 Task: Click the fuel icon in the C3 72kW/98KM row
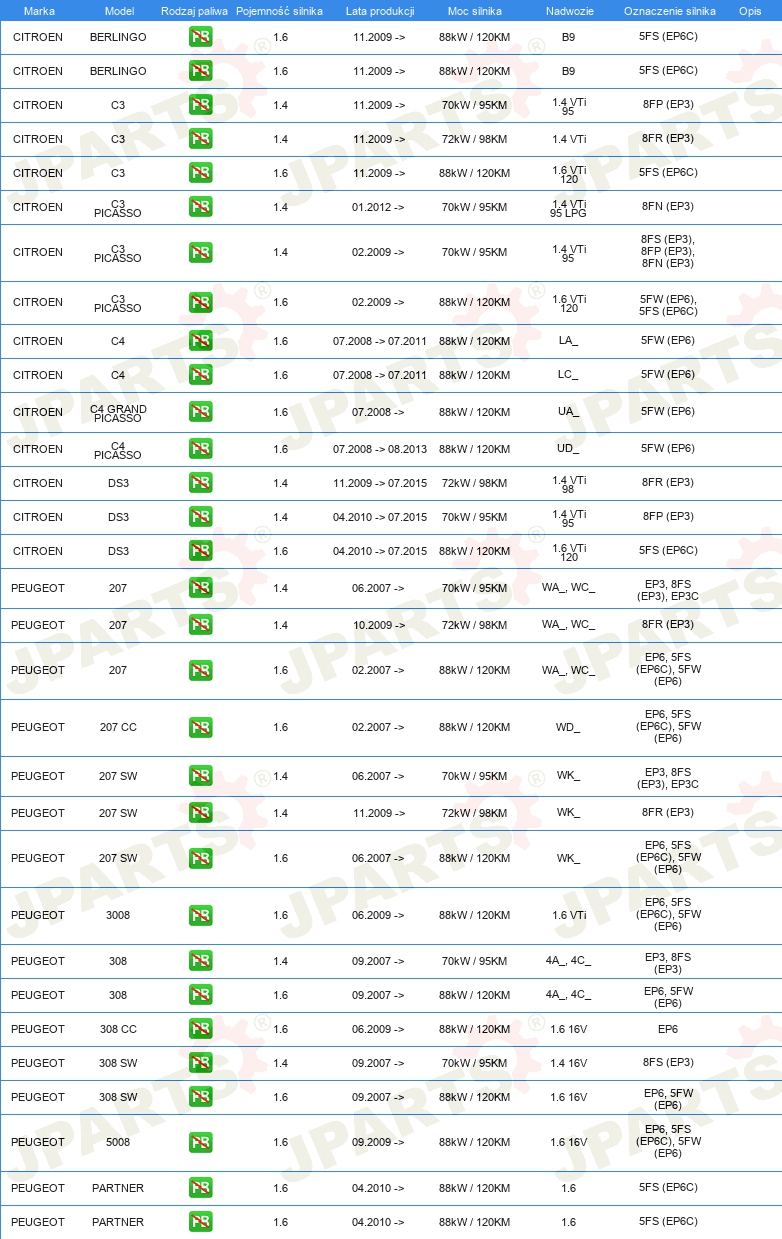(200, 139)
